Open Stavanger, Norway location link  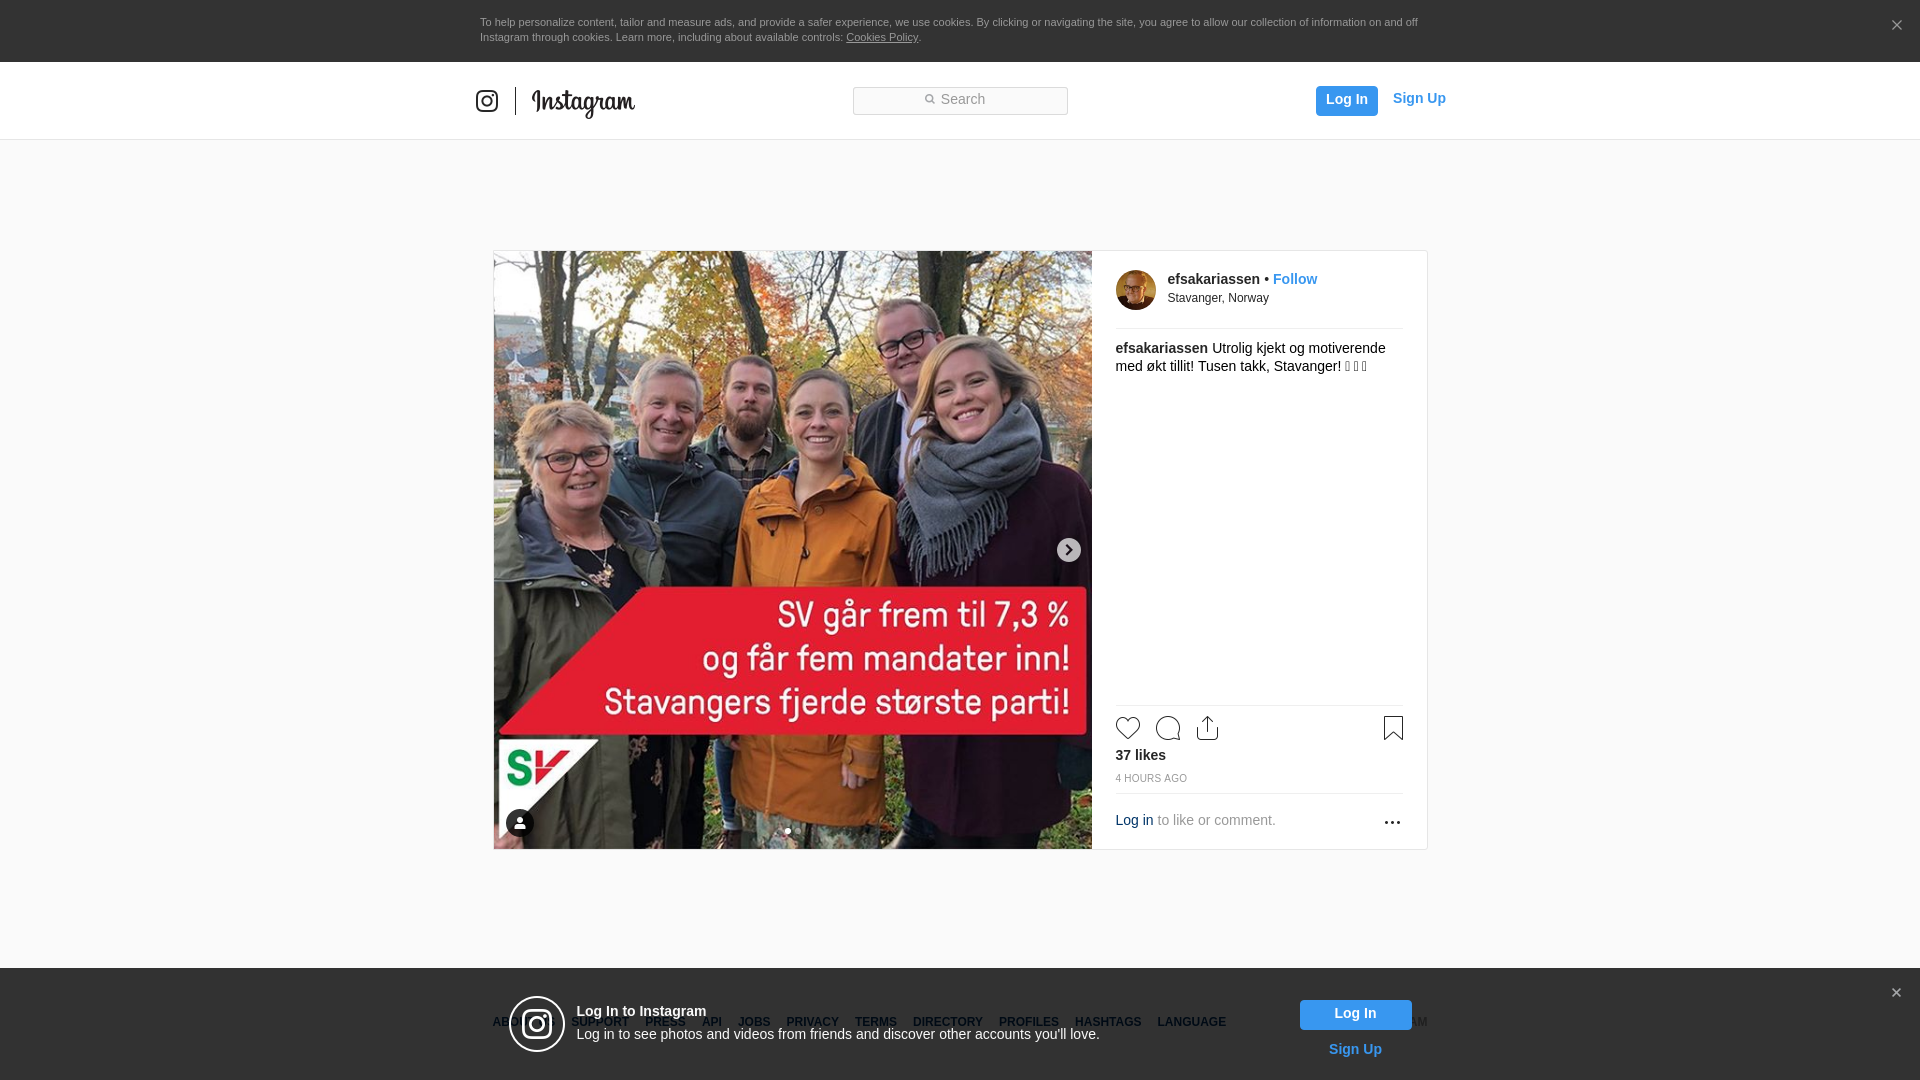coord(1218,298)
